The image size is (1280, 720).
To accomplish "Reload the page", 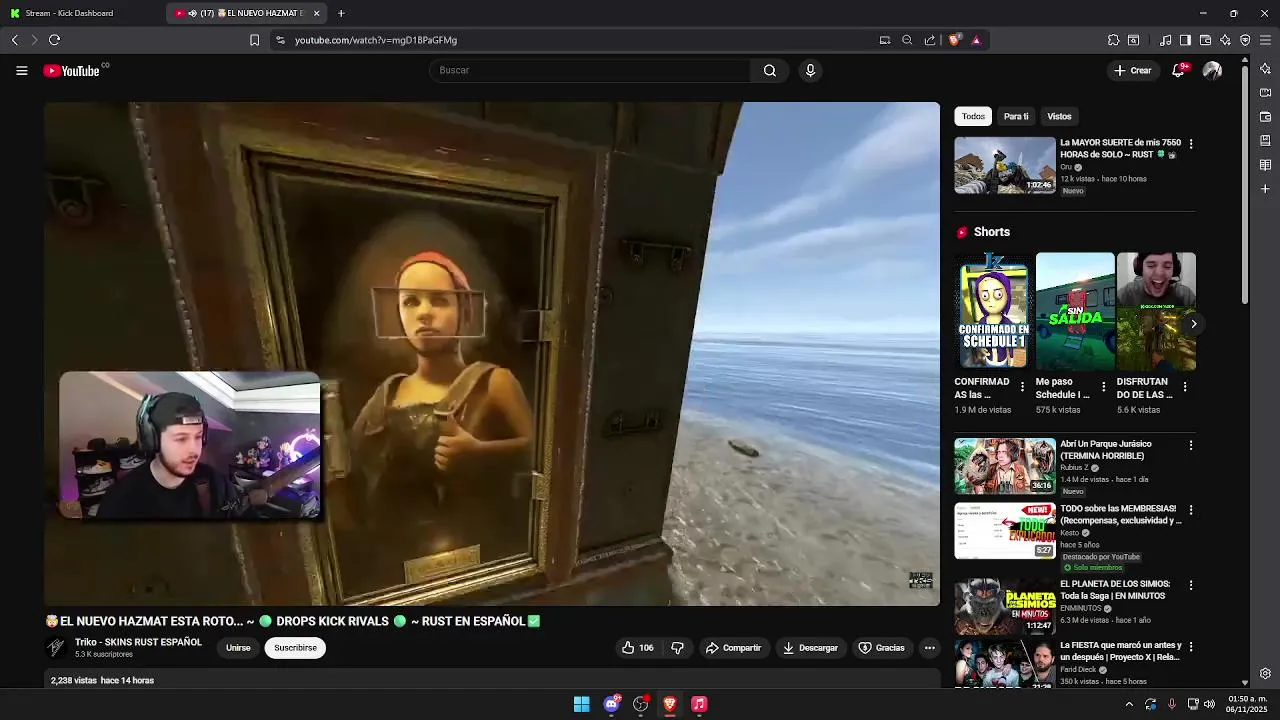I will coord(54,40).
